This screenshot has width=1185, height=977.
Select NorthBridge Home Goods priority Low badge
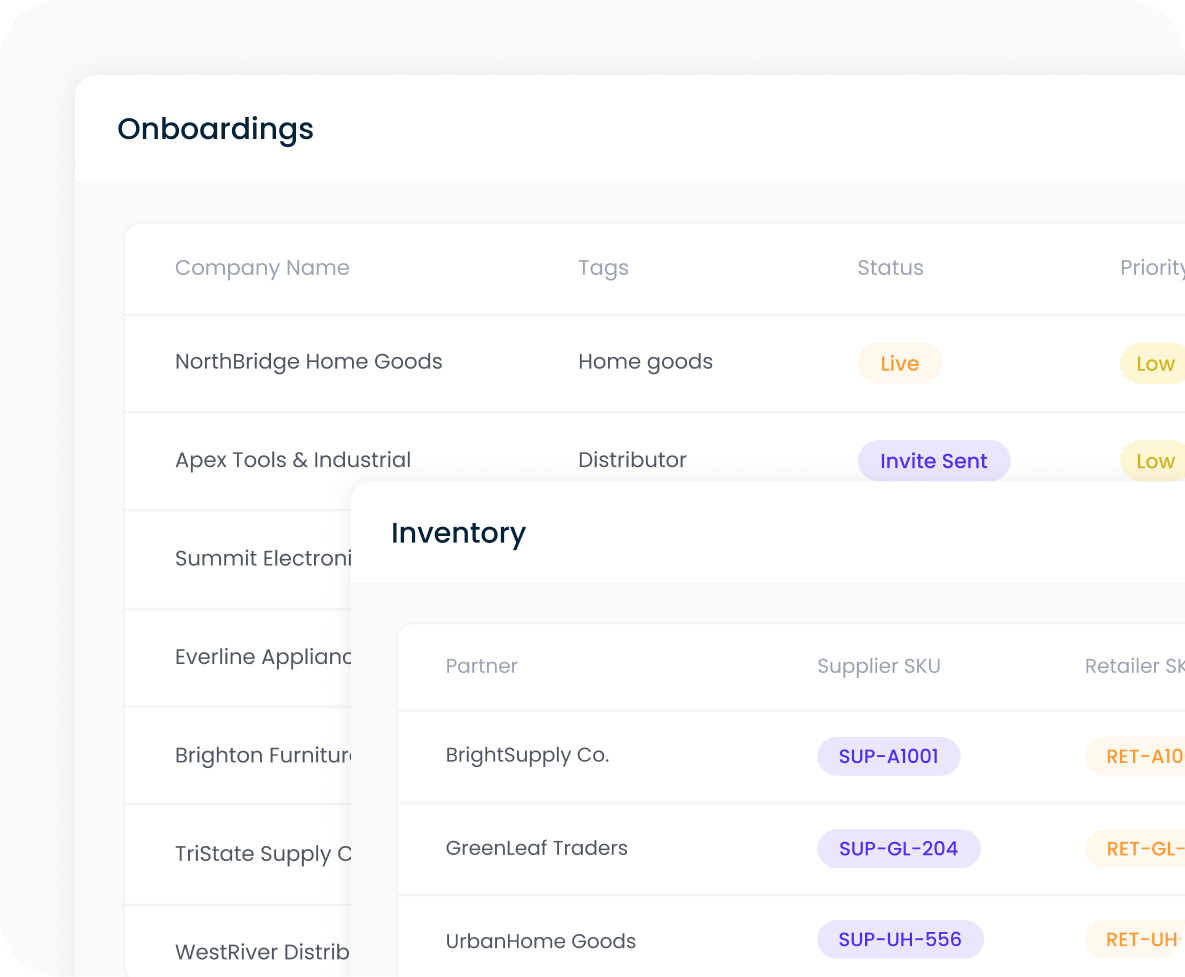[x=1154, y=364]
